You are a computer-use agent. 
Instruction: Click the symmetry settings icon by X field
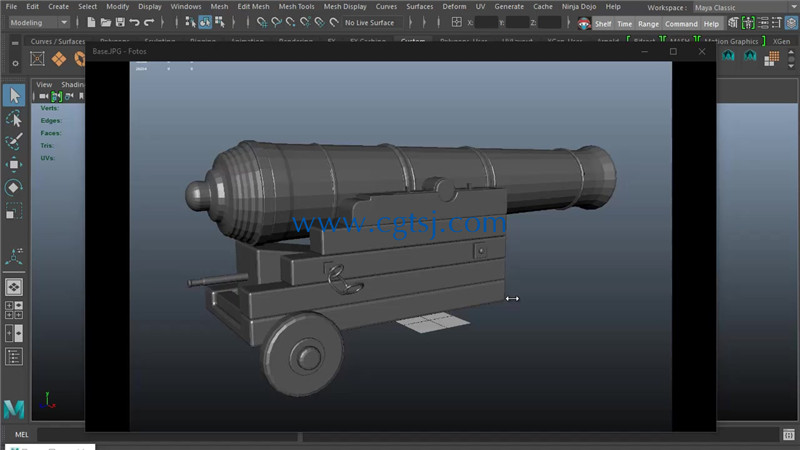coord(457,22)
